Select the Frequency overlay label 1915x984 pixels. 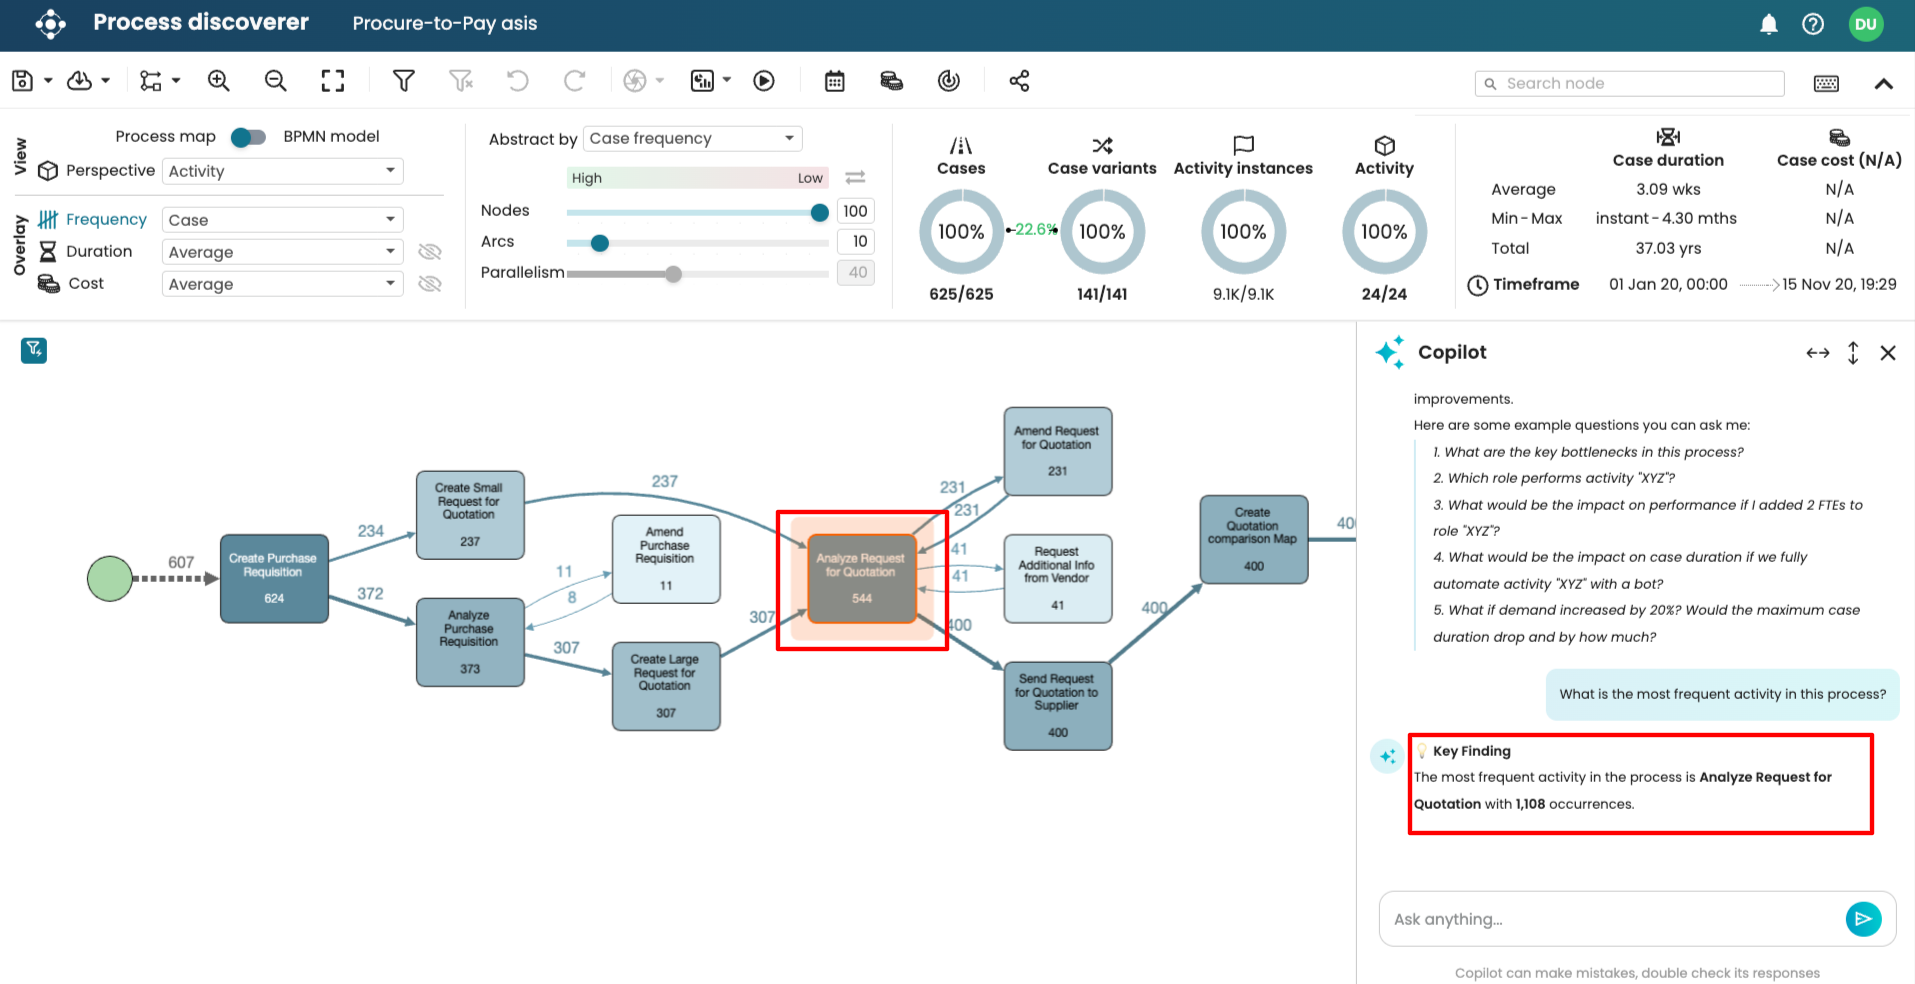click(x=106, y=219)
